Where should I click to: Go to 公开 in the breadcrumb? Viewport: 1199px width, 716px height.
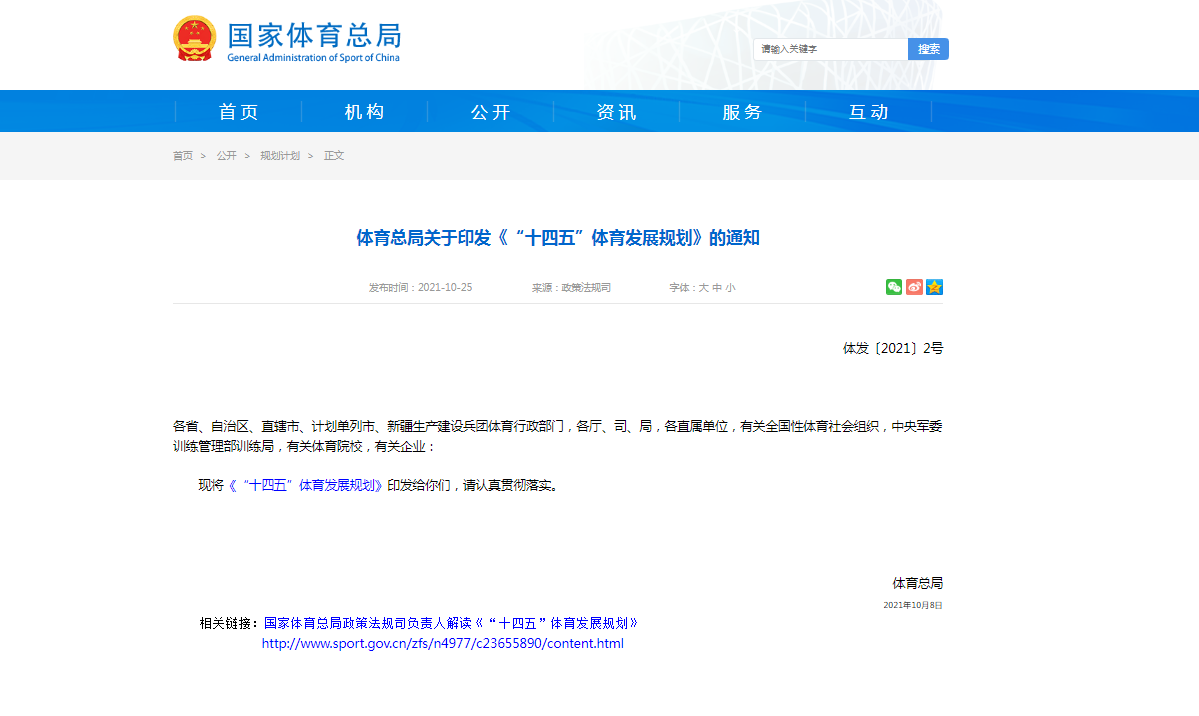[226, 155]
